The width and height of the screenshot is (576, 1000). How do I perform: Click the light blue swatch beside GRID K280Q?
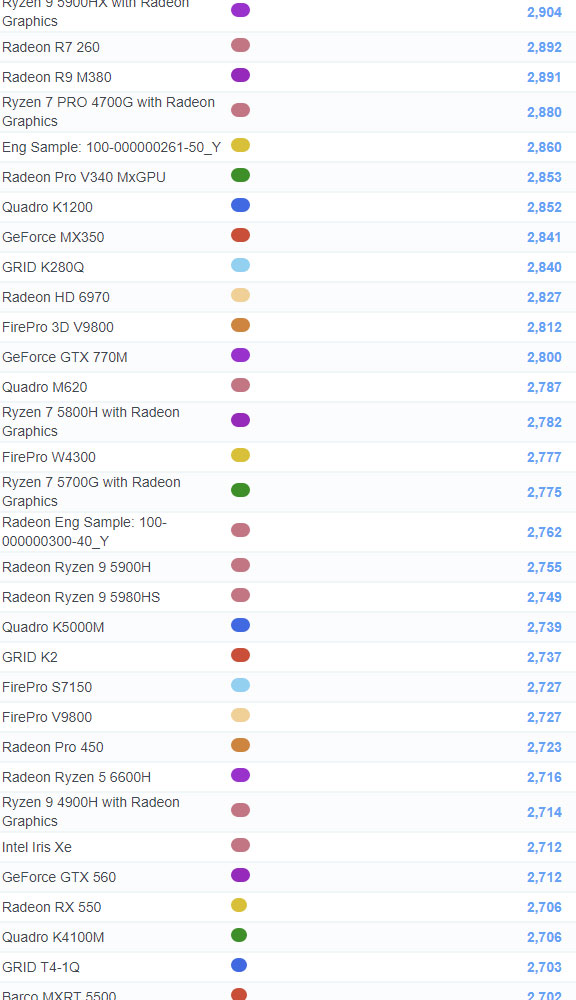(240, 265)
